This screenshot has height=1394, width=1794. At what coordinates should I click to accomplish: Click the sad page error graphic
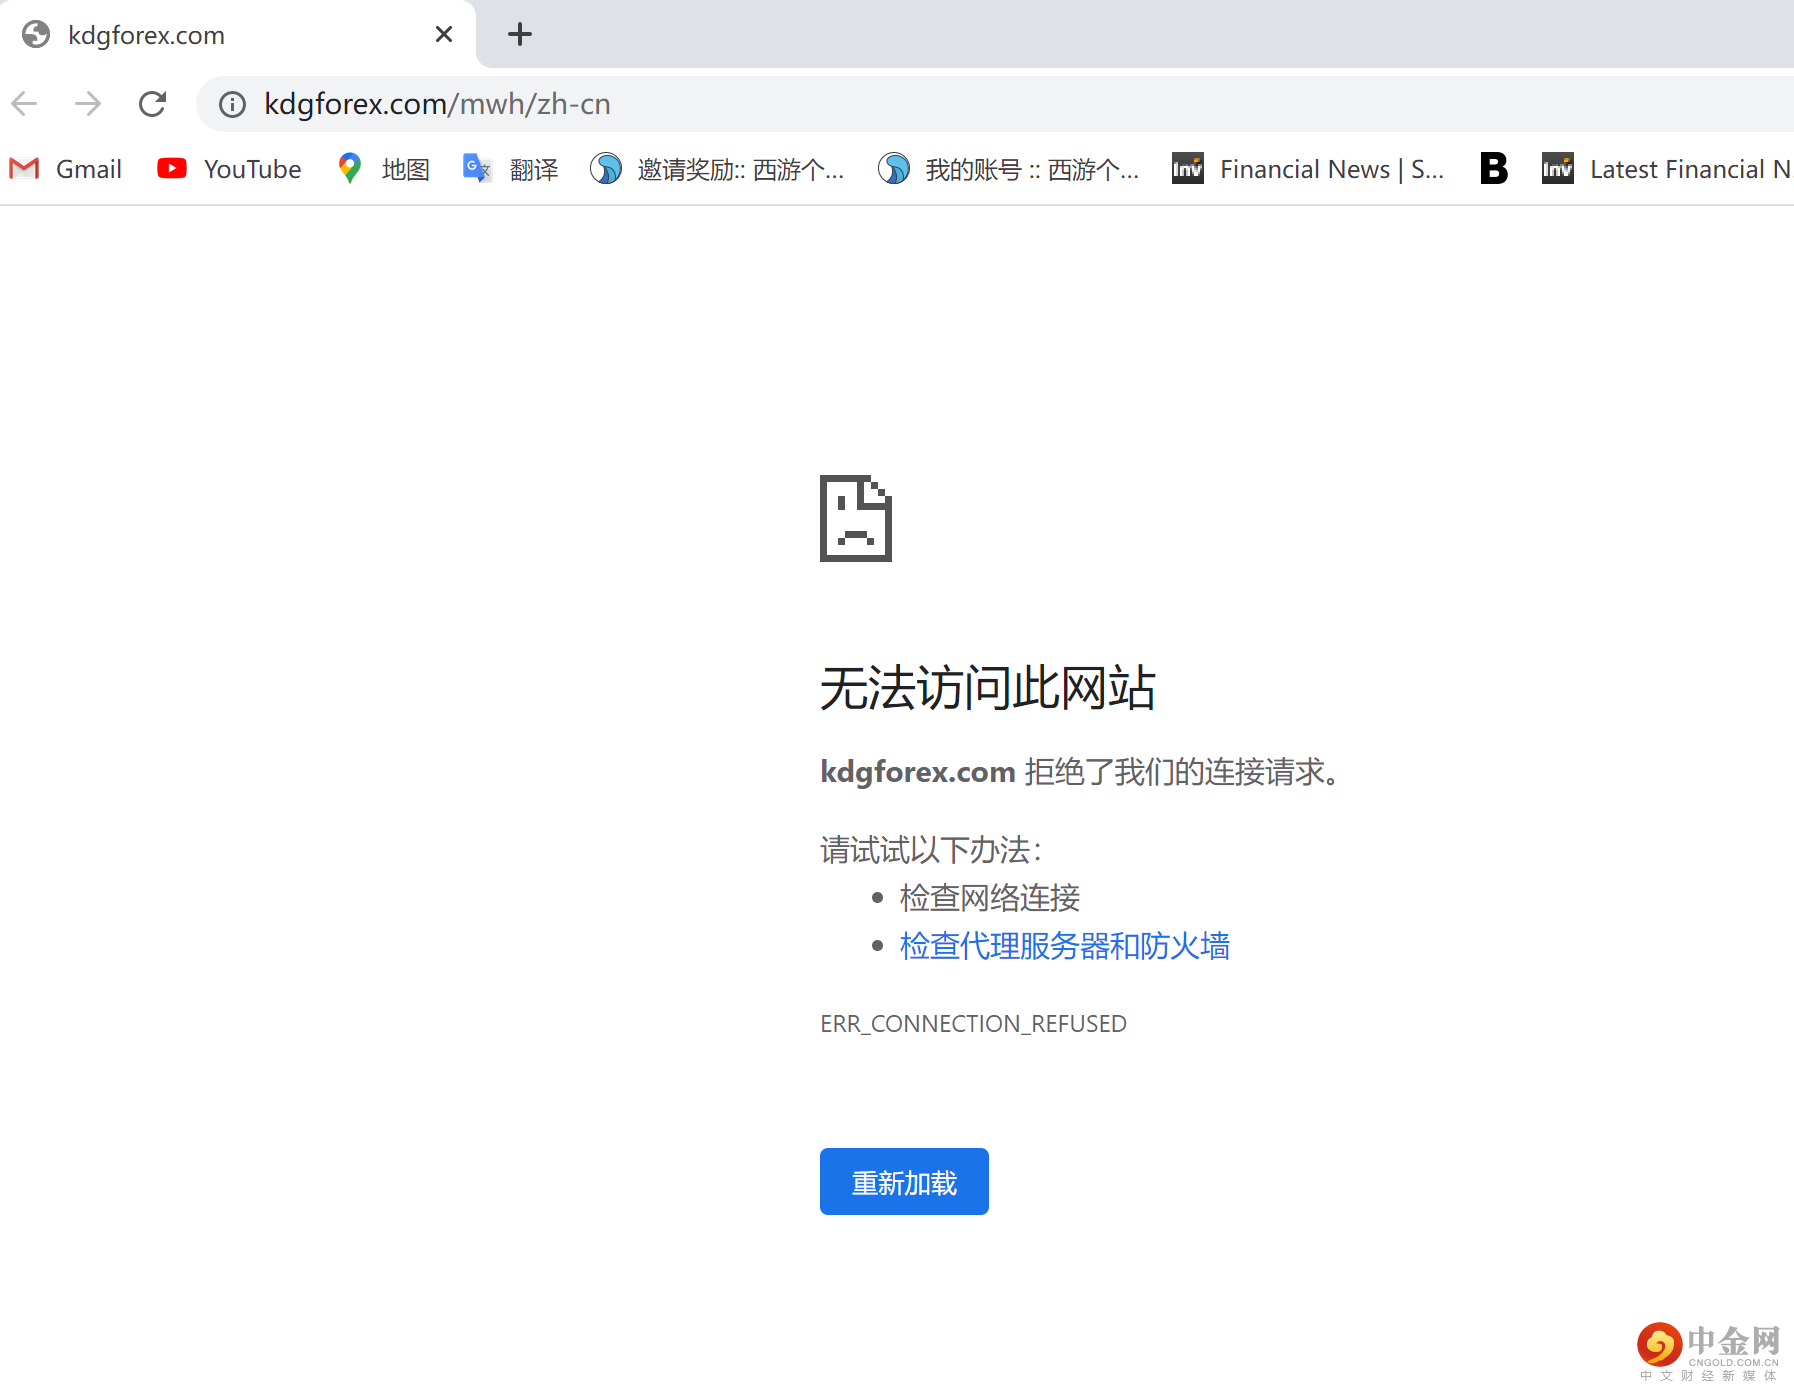coord(855,519)
